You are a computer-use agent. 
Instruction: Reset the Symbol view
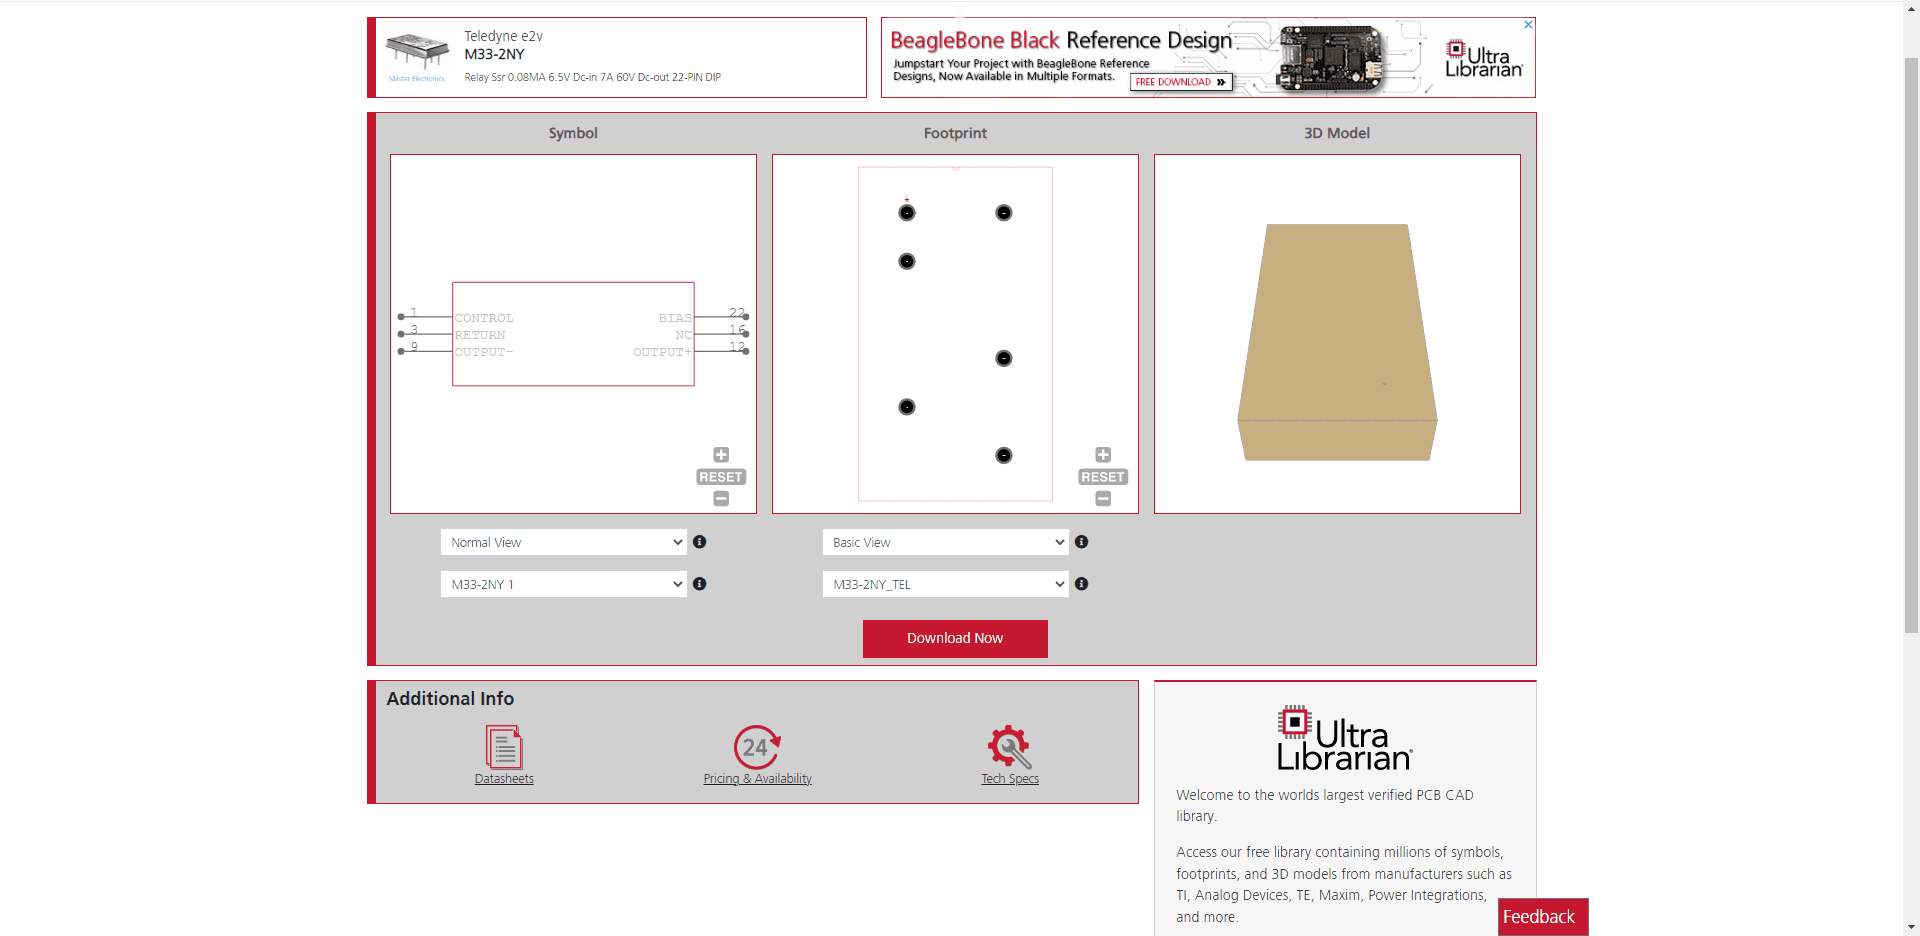721,477
